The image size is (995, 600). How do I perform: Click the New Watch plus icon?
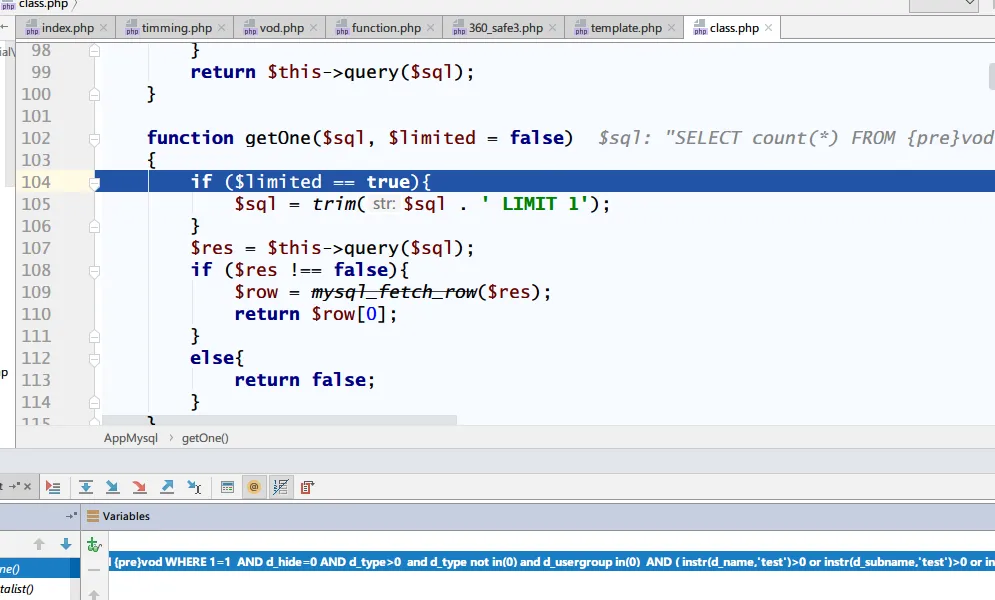(93, 545)
